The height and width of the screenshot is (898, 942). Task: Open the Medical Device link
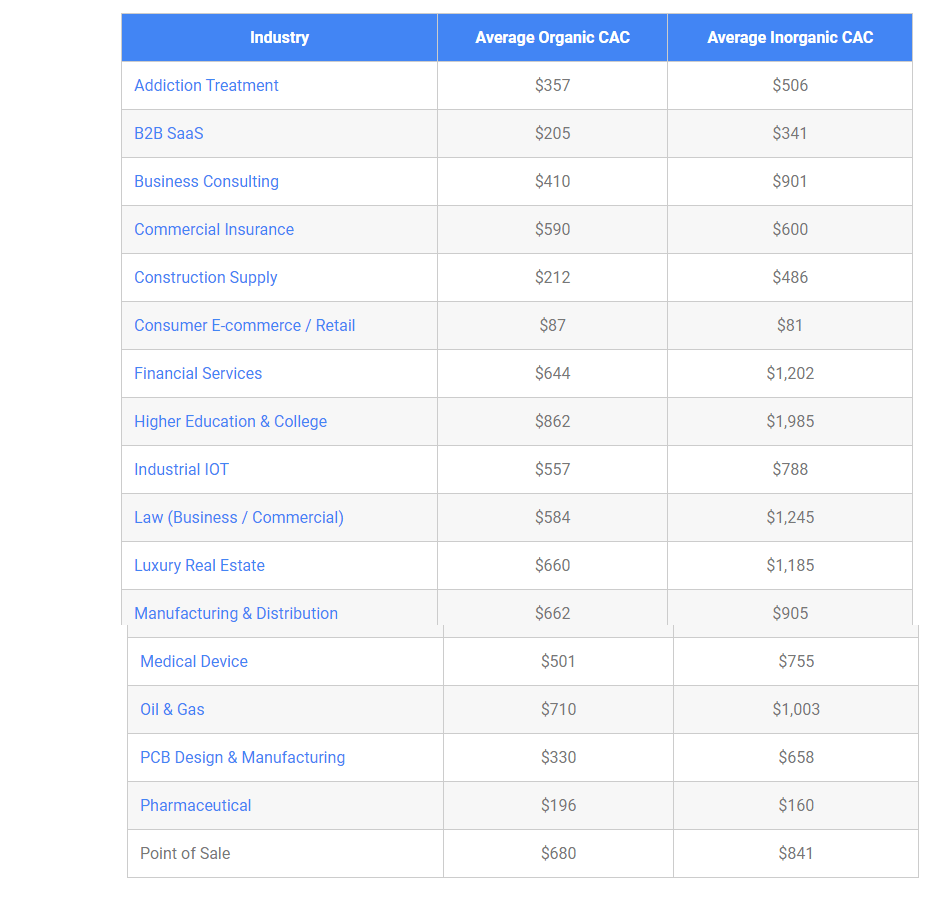point(194,662)
